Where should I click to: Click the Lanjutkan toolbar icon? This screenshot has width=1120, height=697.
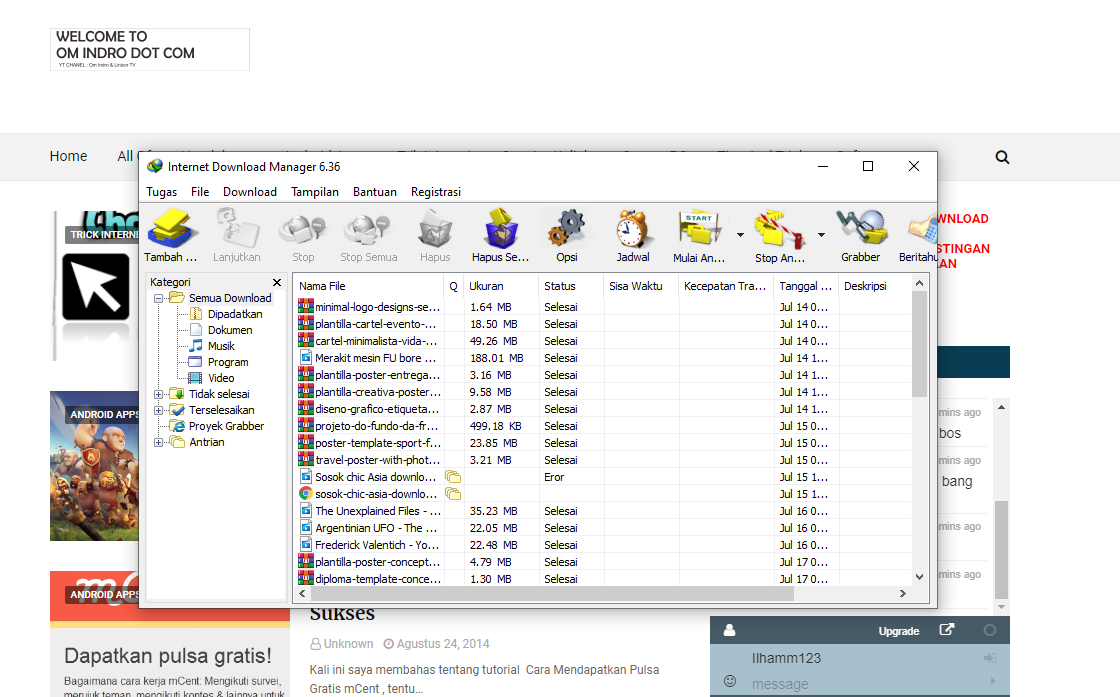click(236, 236)
